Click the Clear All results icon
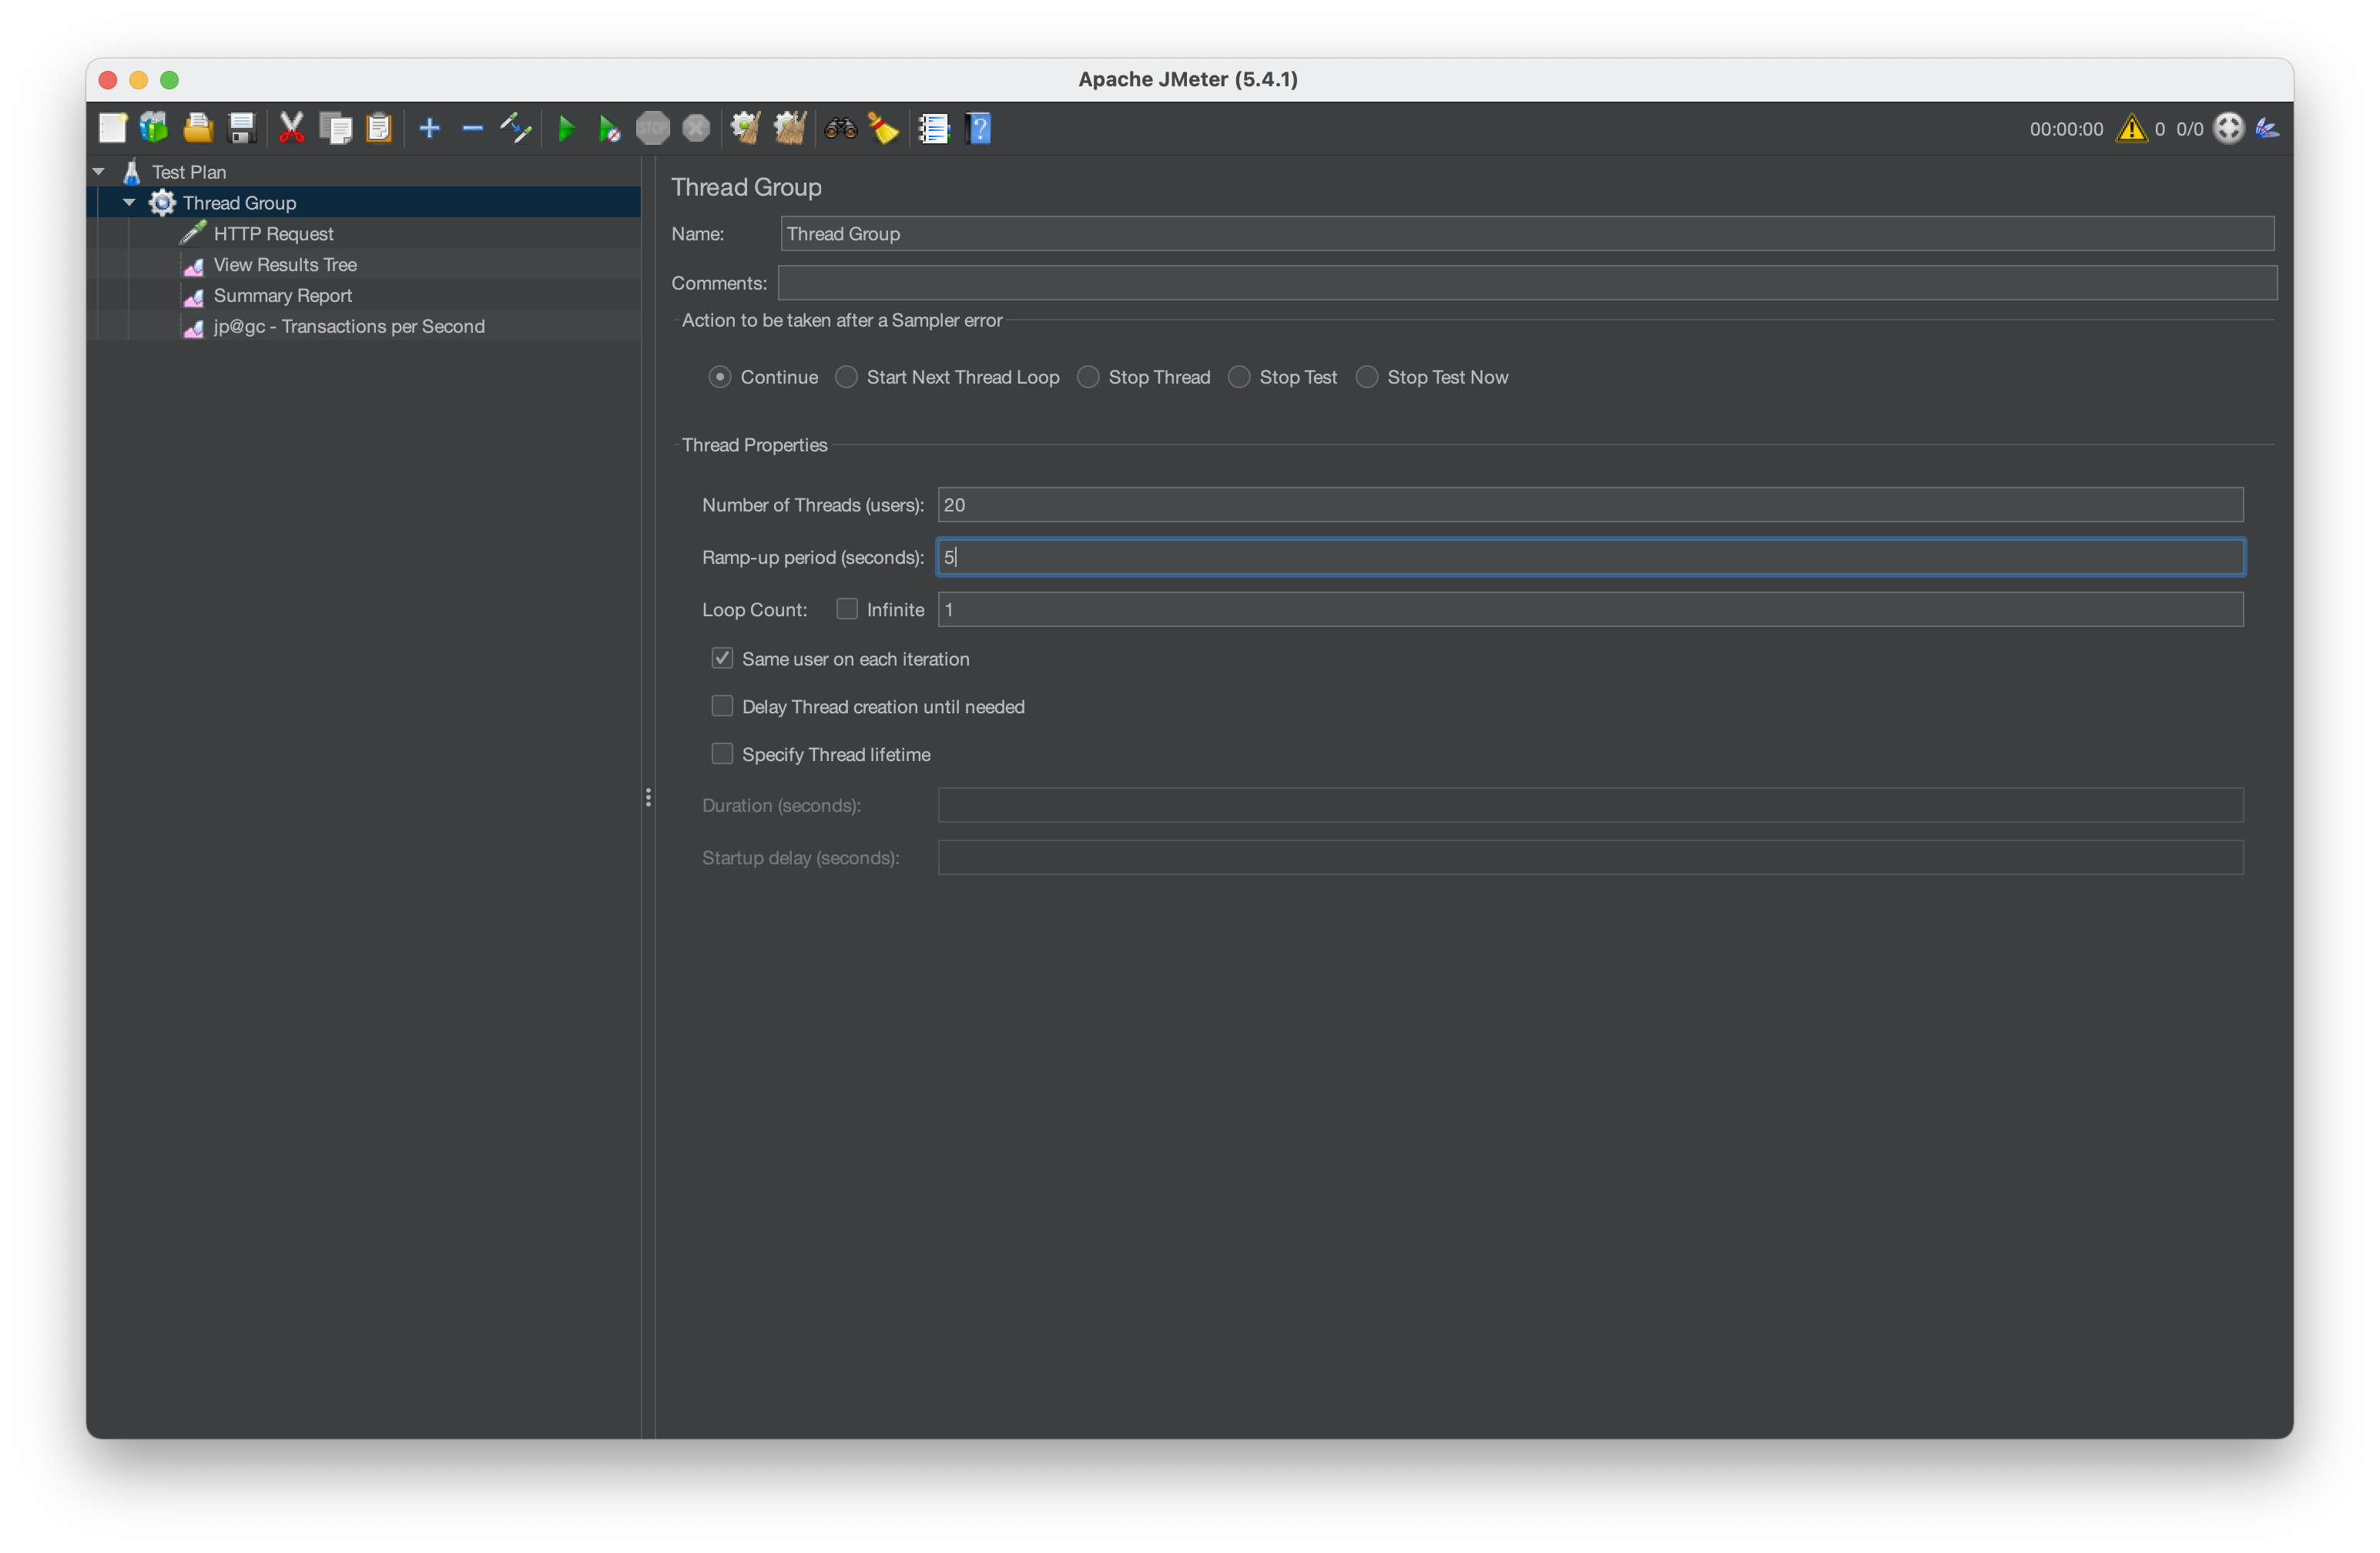The image size is (2380, 1553). tap(789, 128)
